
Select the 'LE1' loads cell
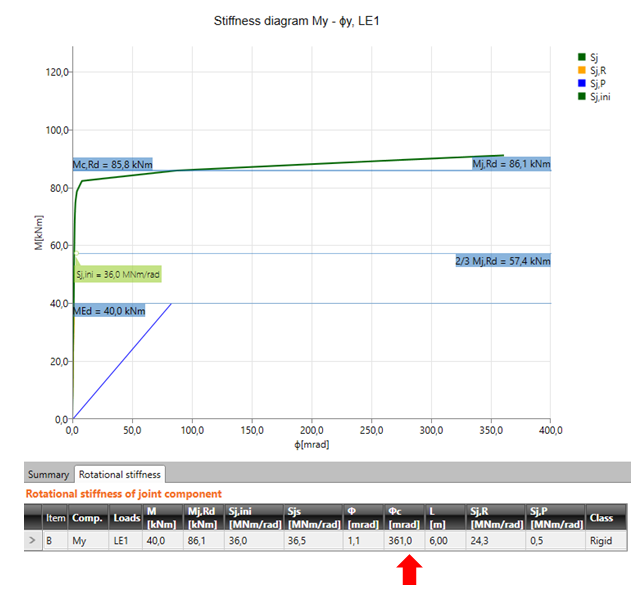click(x=127, y=541)
